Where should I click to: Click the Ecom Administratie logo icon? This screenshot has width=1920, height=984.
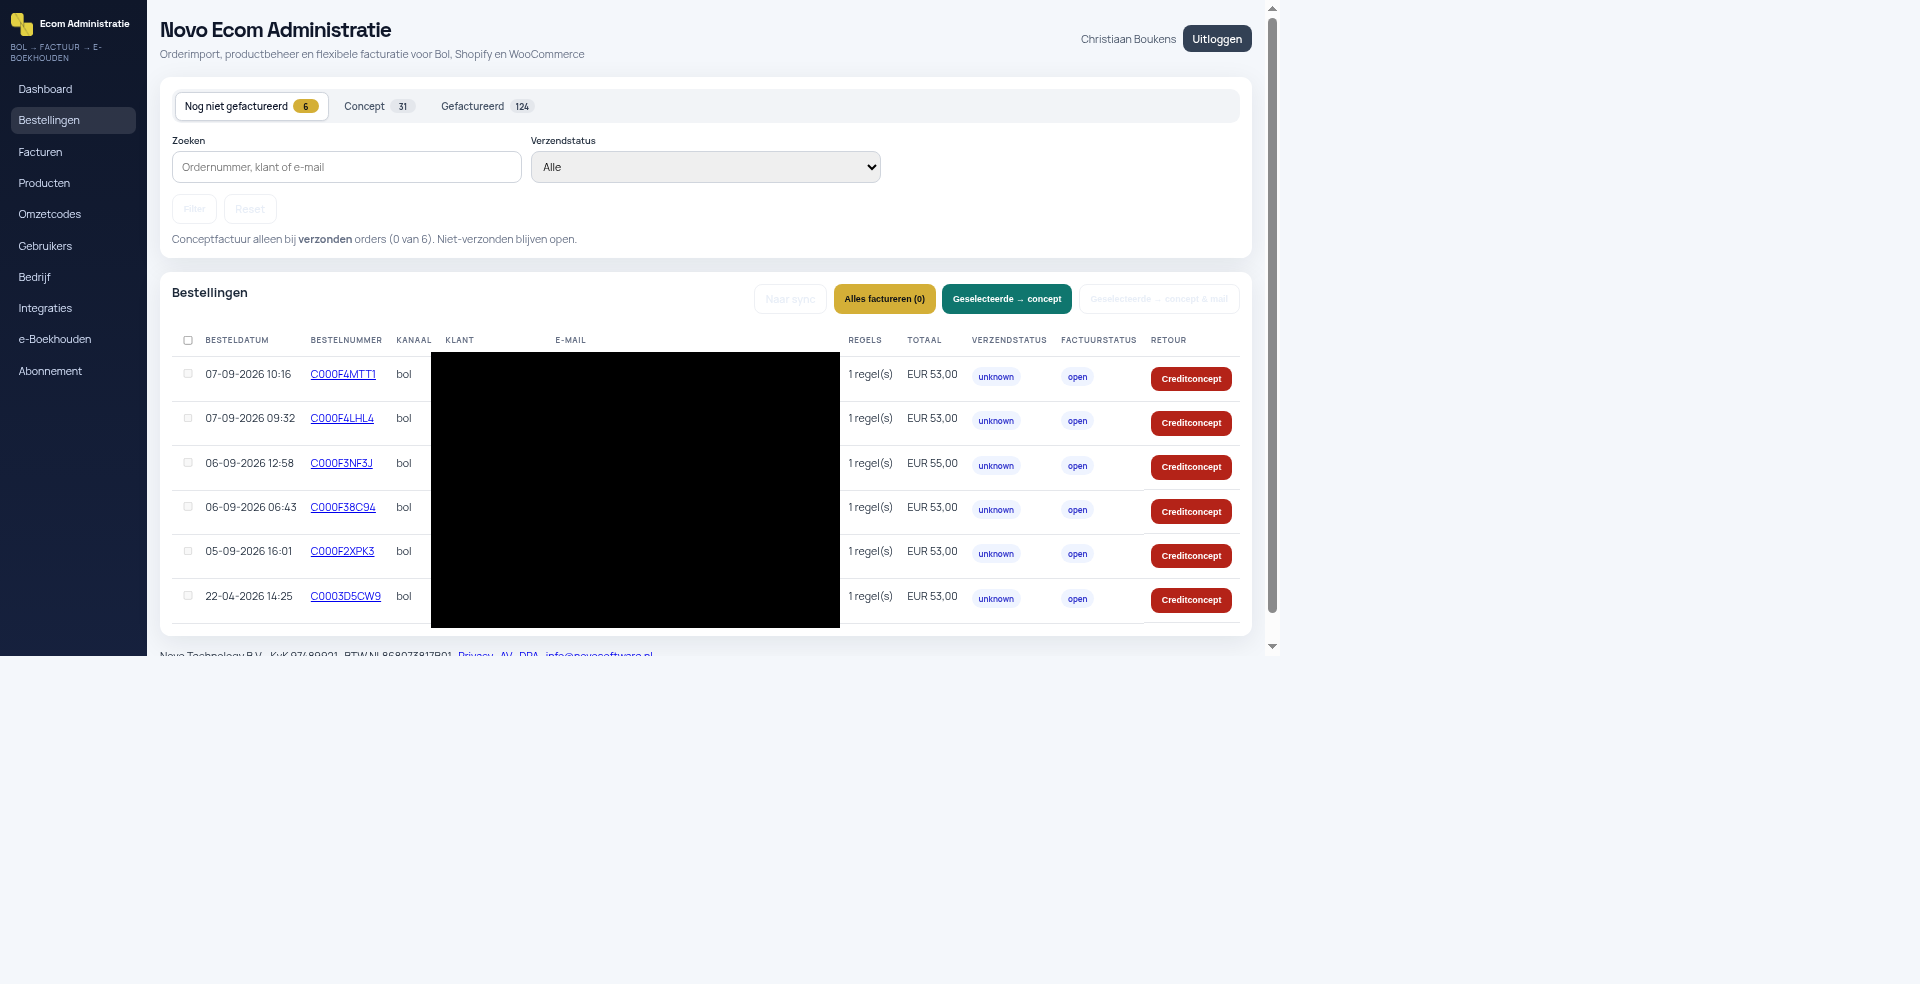click(x=21, y=24)
